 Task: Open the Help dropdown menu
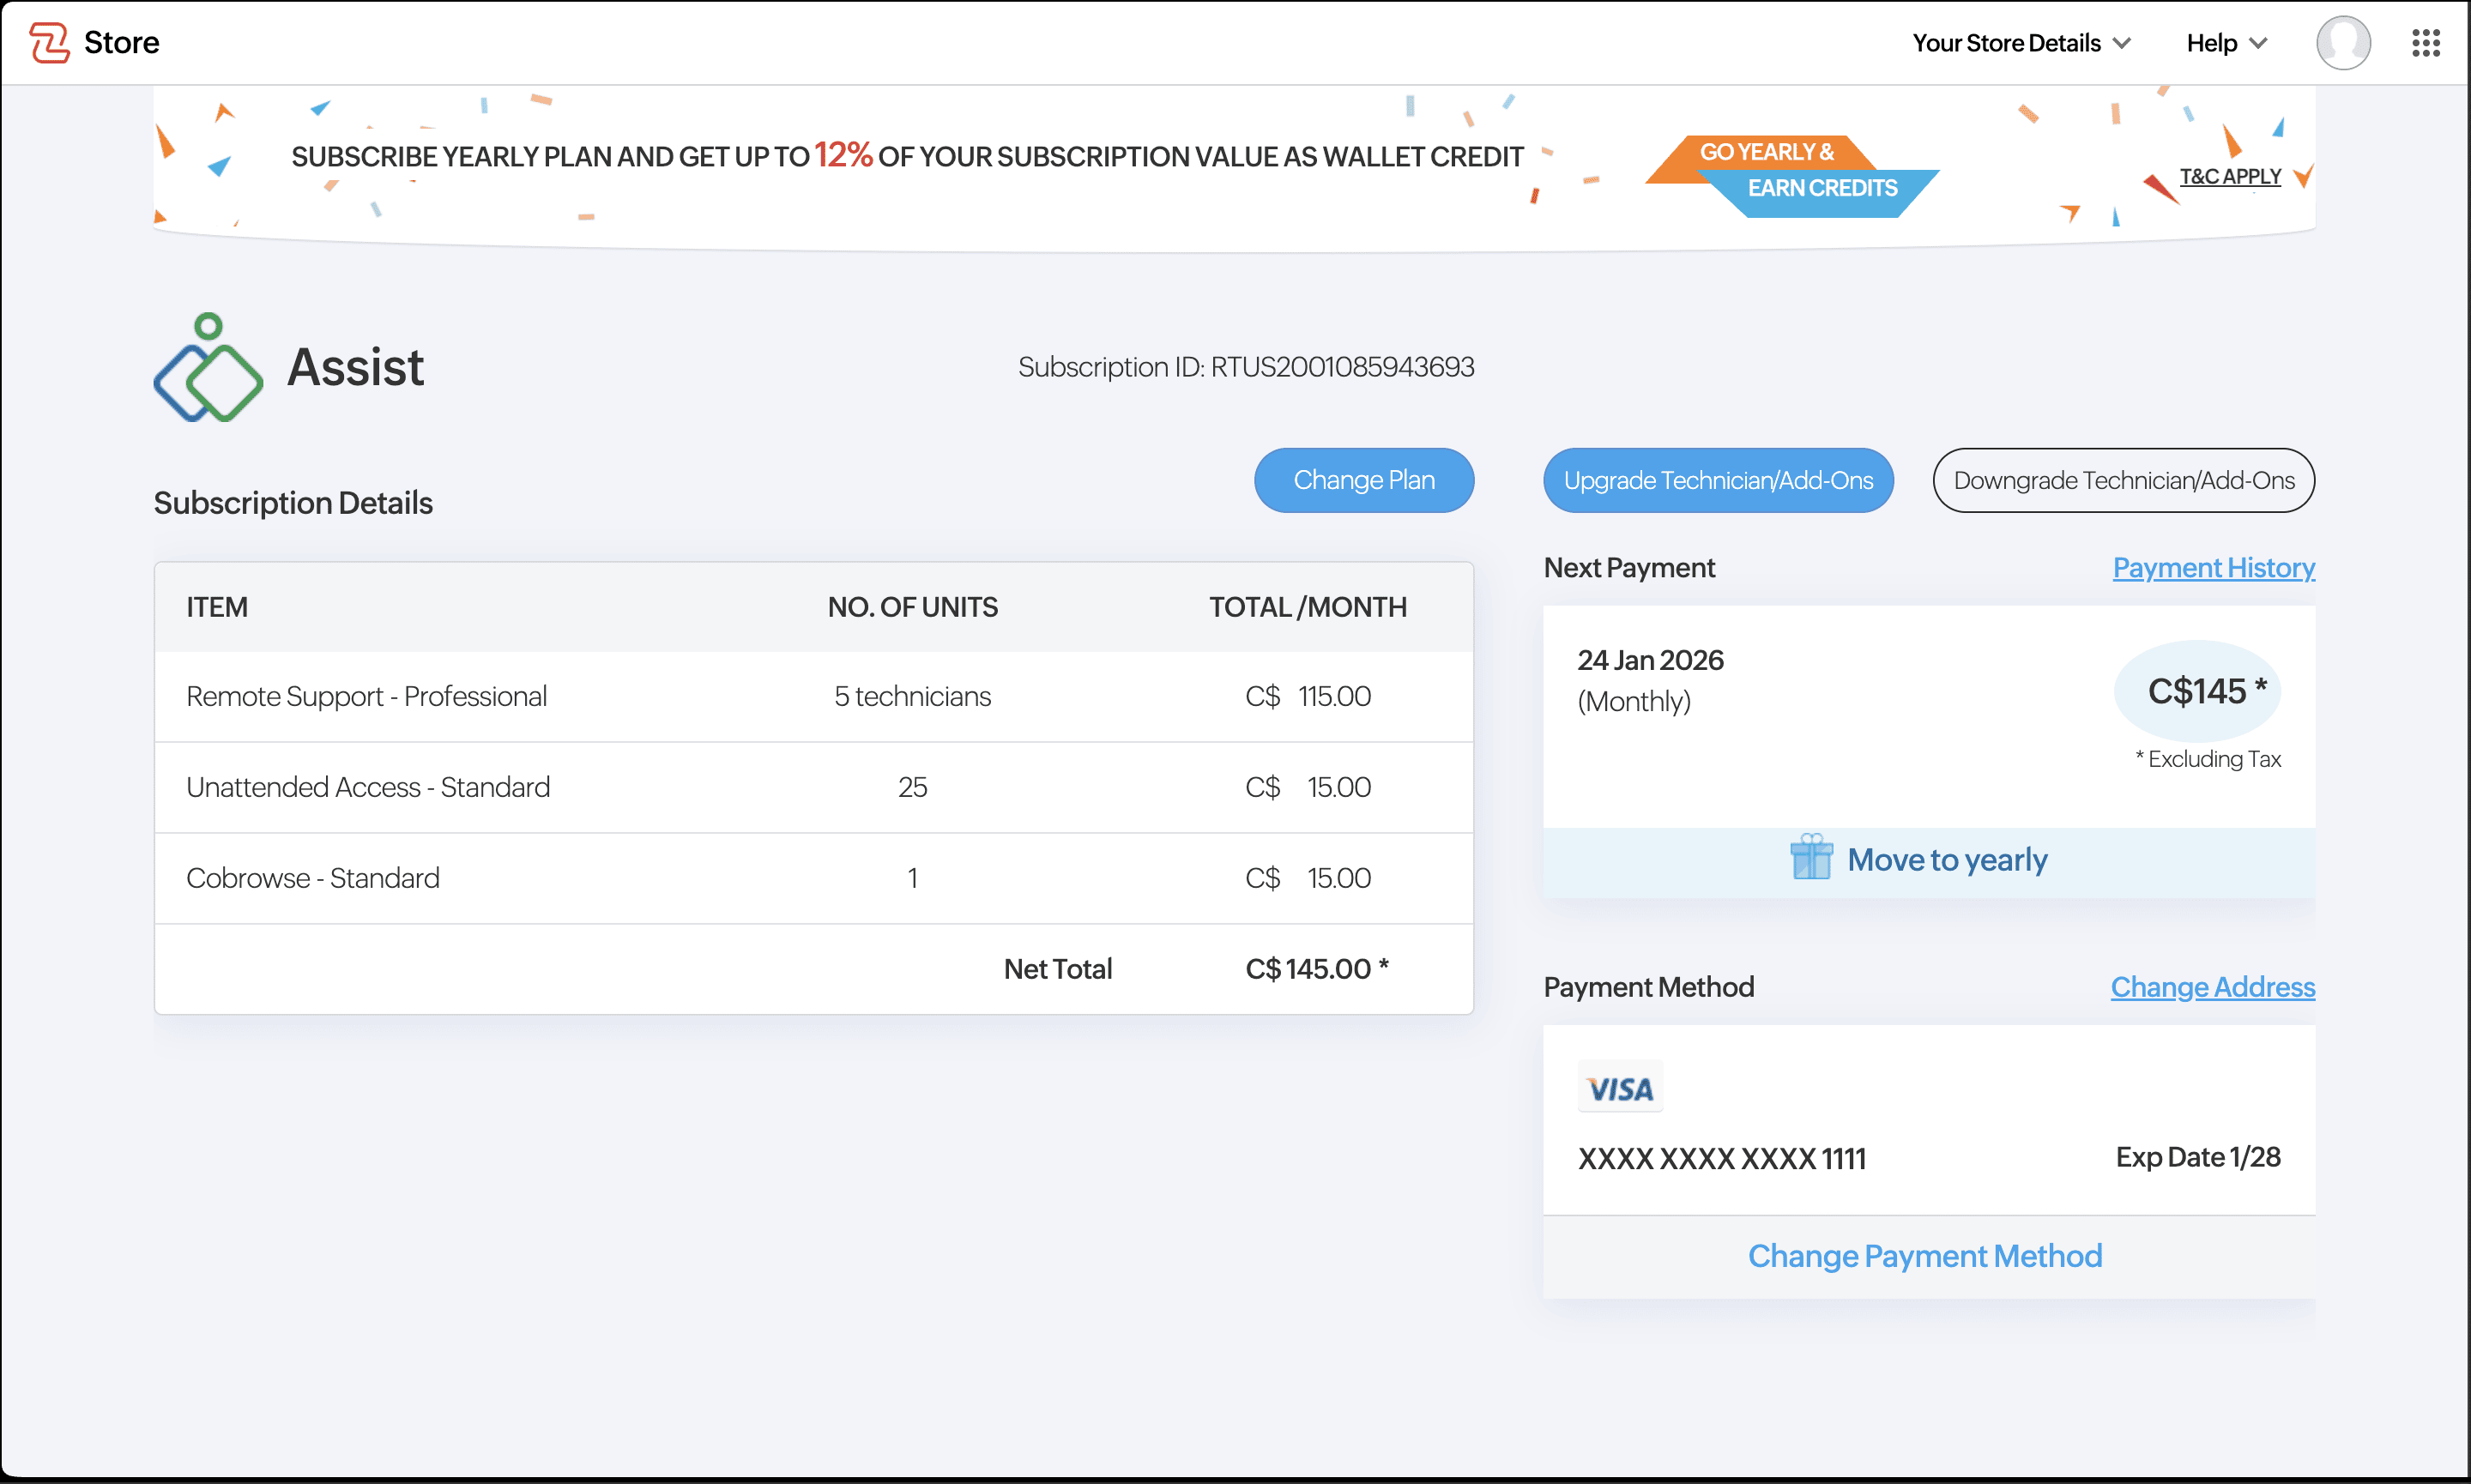click(x=2211, y=43)
